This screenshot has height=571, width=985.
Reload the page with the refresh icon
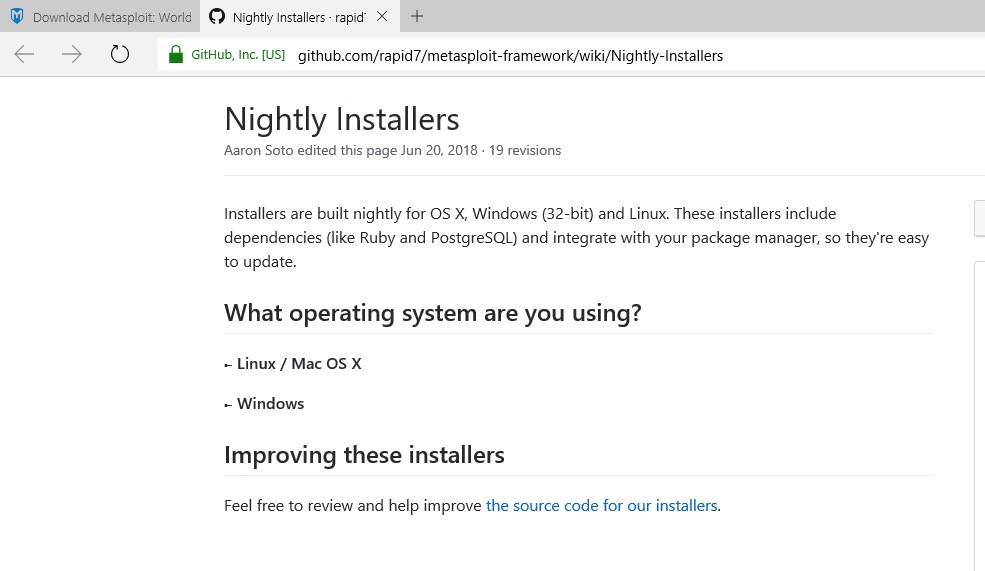(x=120, y=55)
